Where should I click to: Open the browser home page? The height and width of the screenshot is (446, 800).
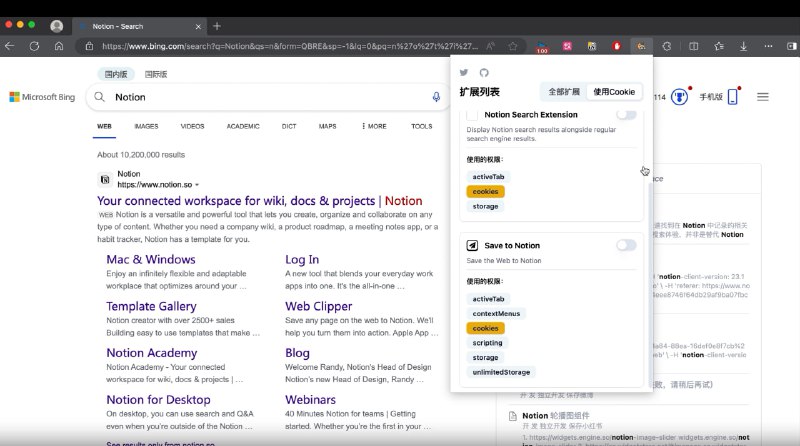point(59,46)
